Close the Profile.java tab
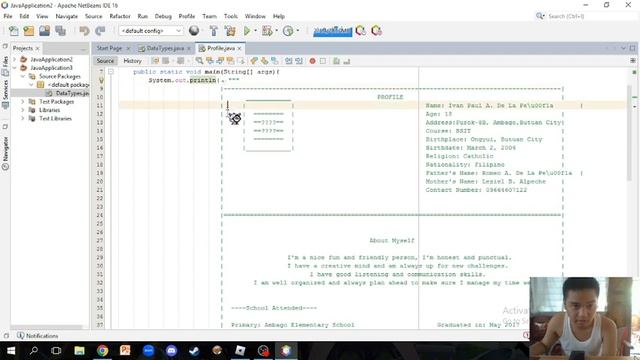Viewport: 640px width, 360px height. 240,49
